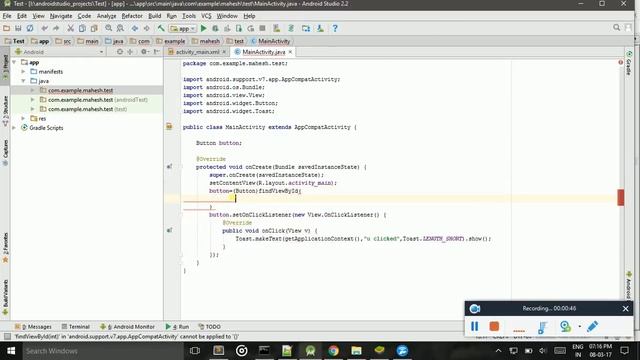This screenshot has height=360, width=640.
Task: Click the Open folder toolbar icon
Action: [7, 29]
